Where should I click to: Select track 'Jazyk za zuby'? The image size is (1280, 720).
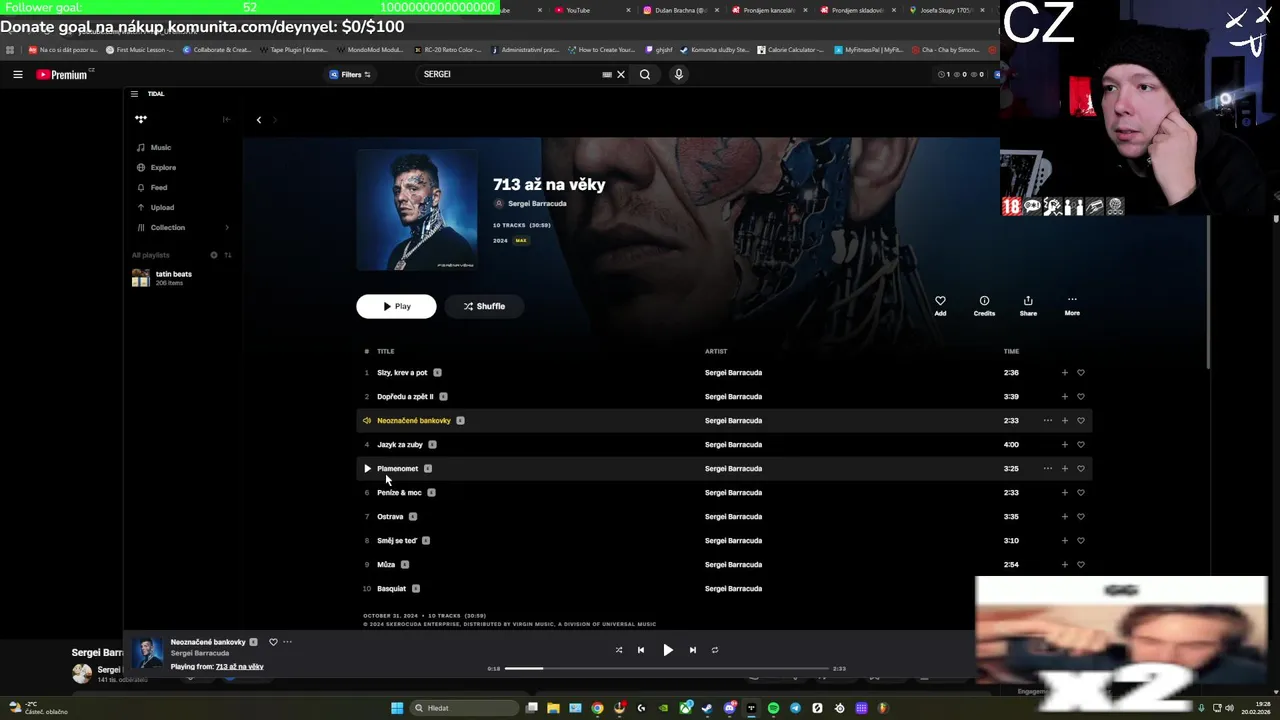[400, 444]
